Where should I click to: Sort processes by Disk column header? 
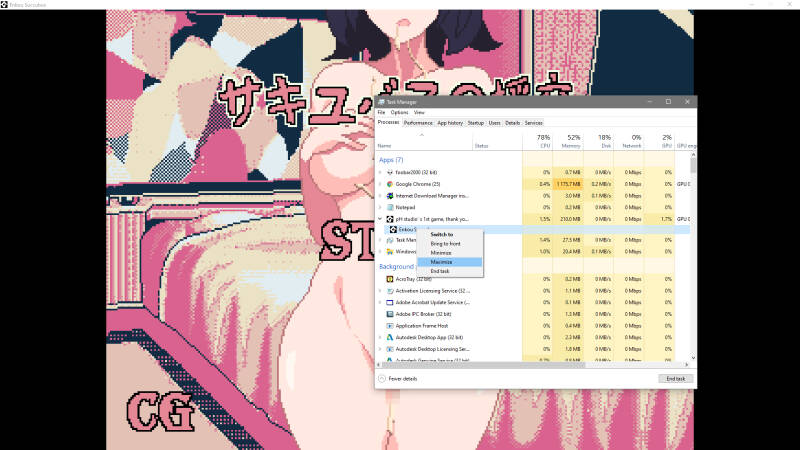pyautogui.click(x=598, y=141)
